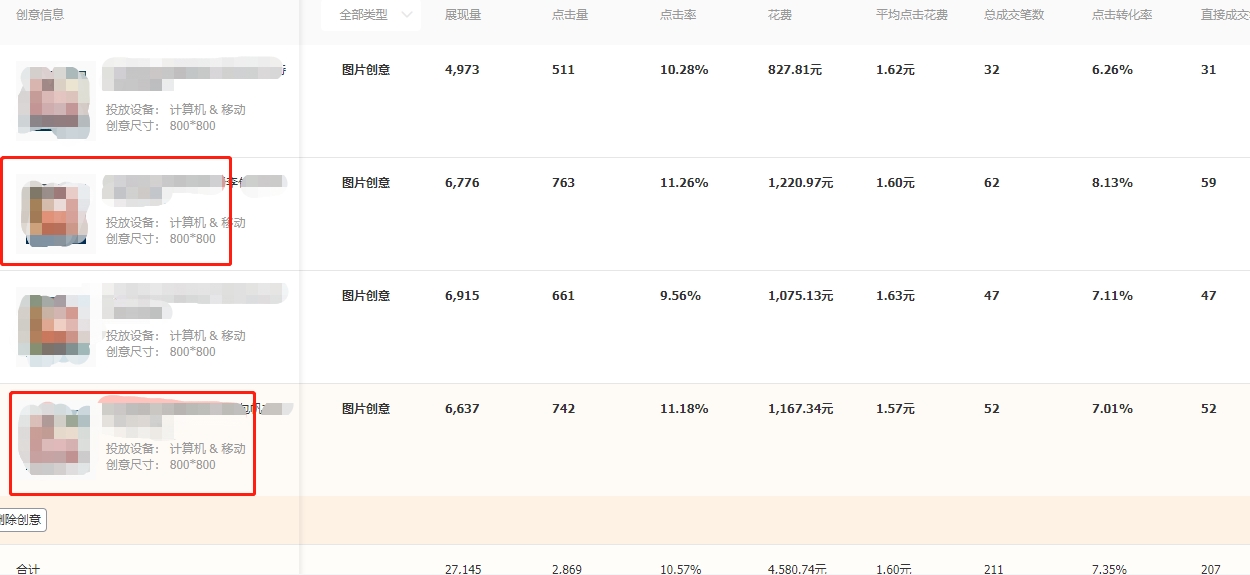Open the 全部类型 filter dropdown
The width and height of the screenshot is (1250, 575).
pos(375,15)
